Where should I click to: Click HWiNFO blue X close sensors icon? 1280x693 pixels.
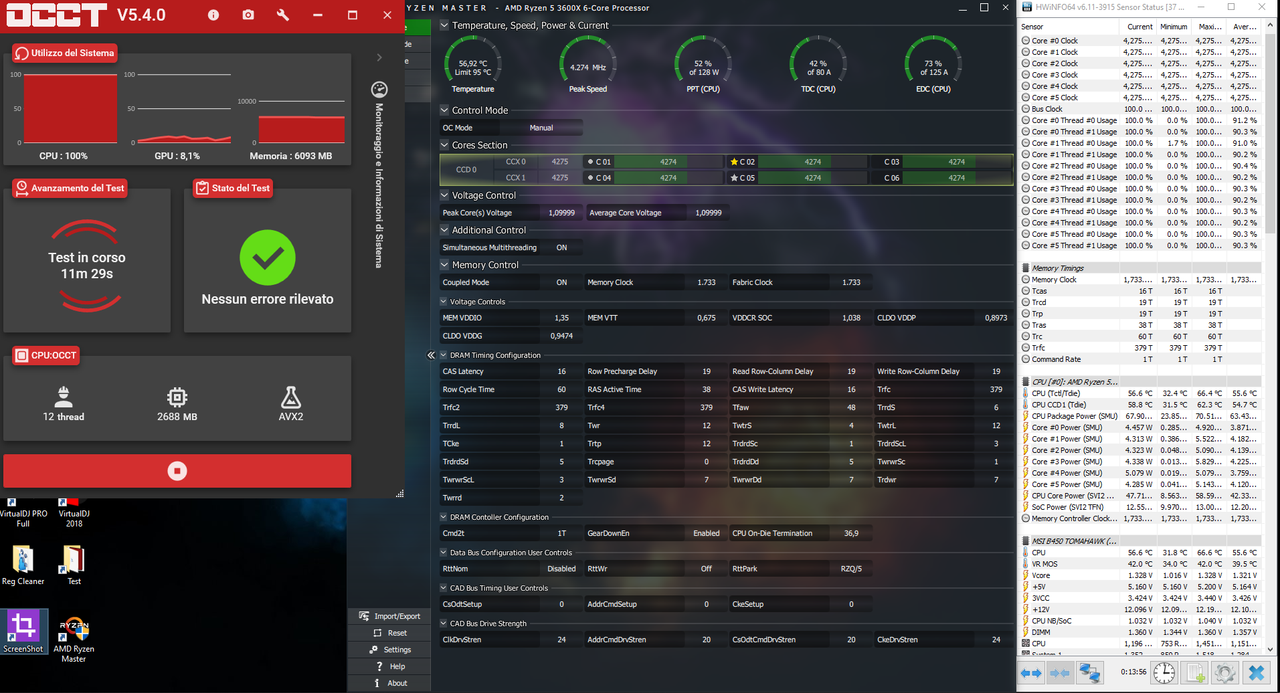tap(1258, 673)
